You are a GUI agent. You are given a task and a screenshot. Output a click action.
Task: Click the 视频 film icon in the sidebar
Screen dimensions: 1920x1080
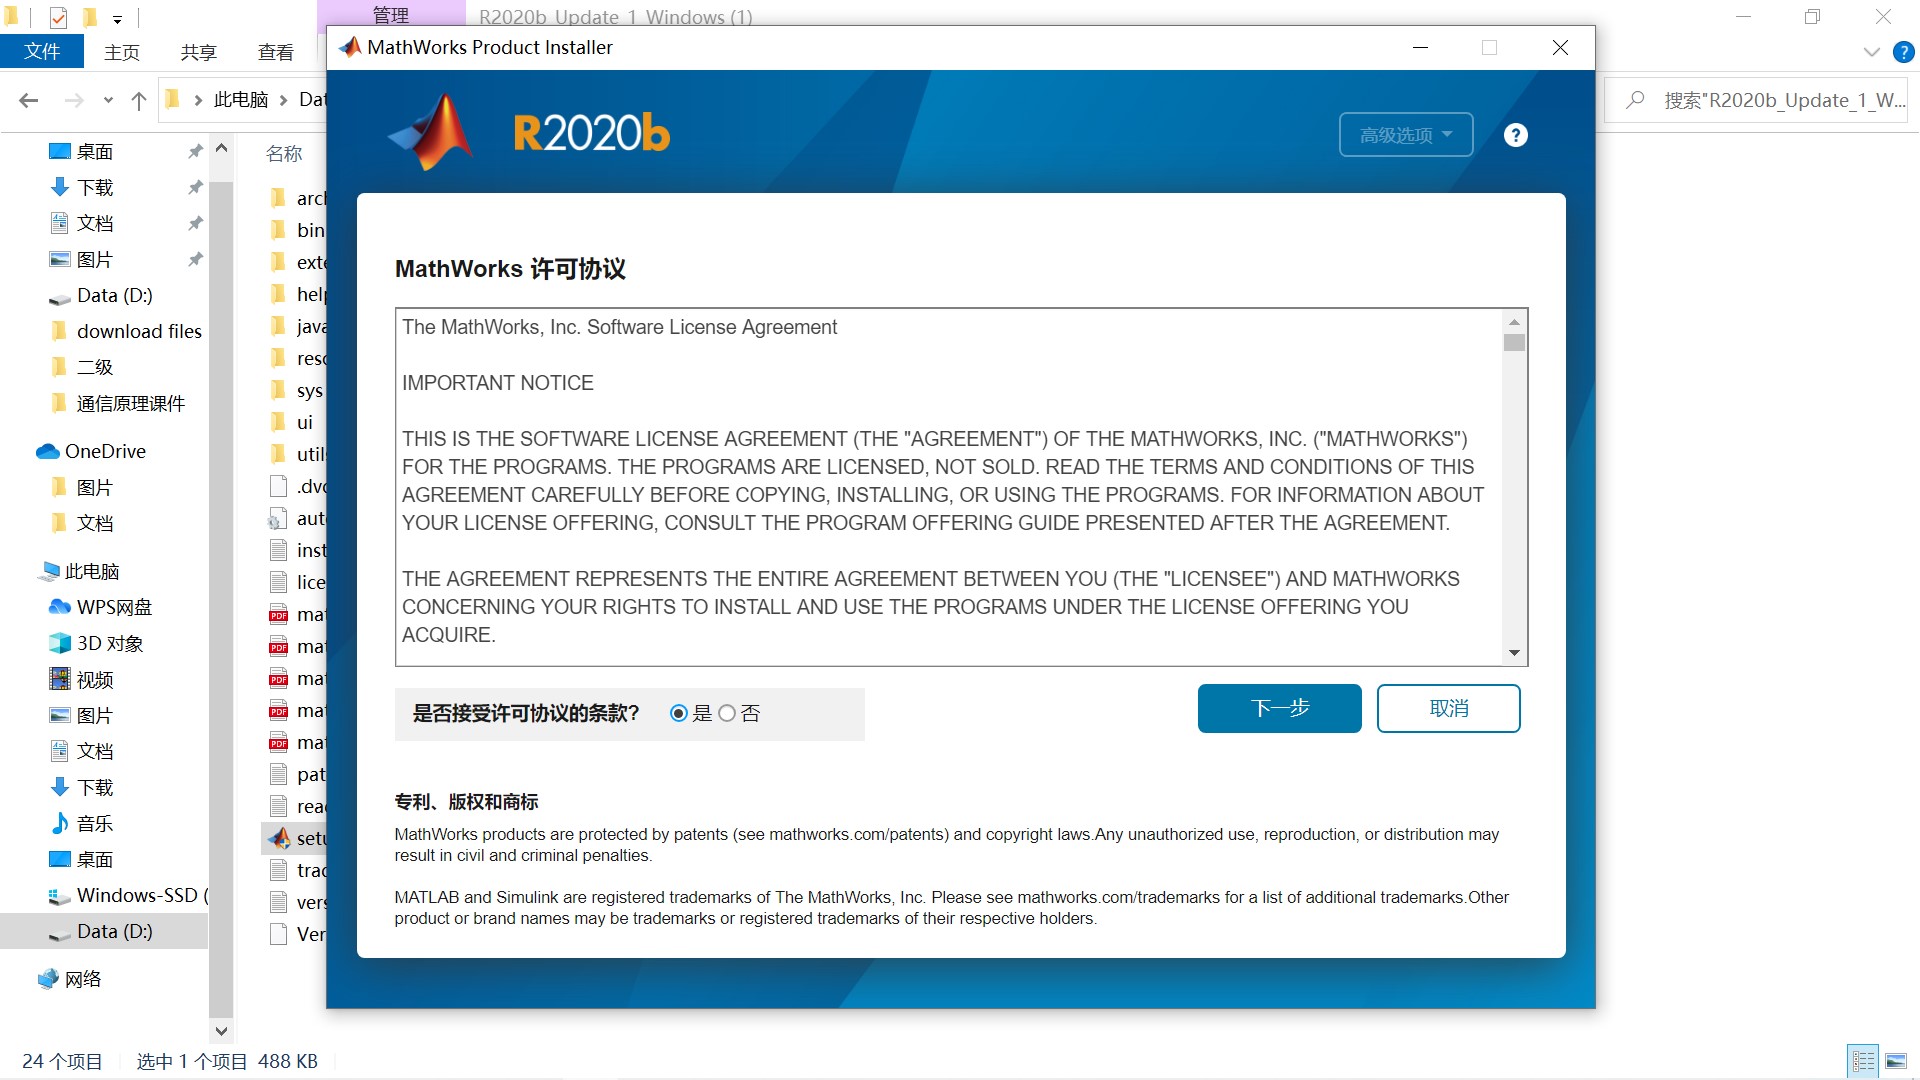[60, 679]
